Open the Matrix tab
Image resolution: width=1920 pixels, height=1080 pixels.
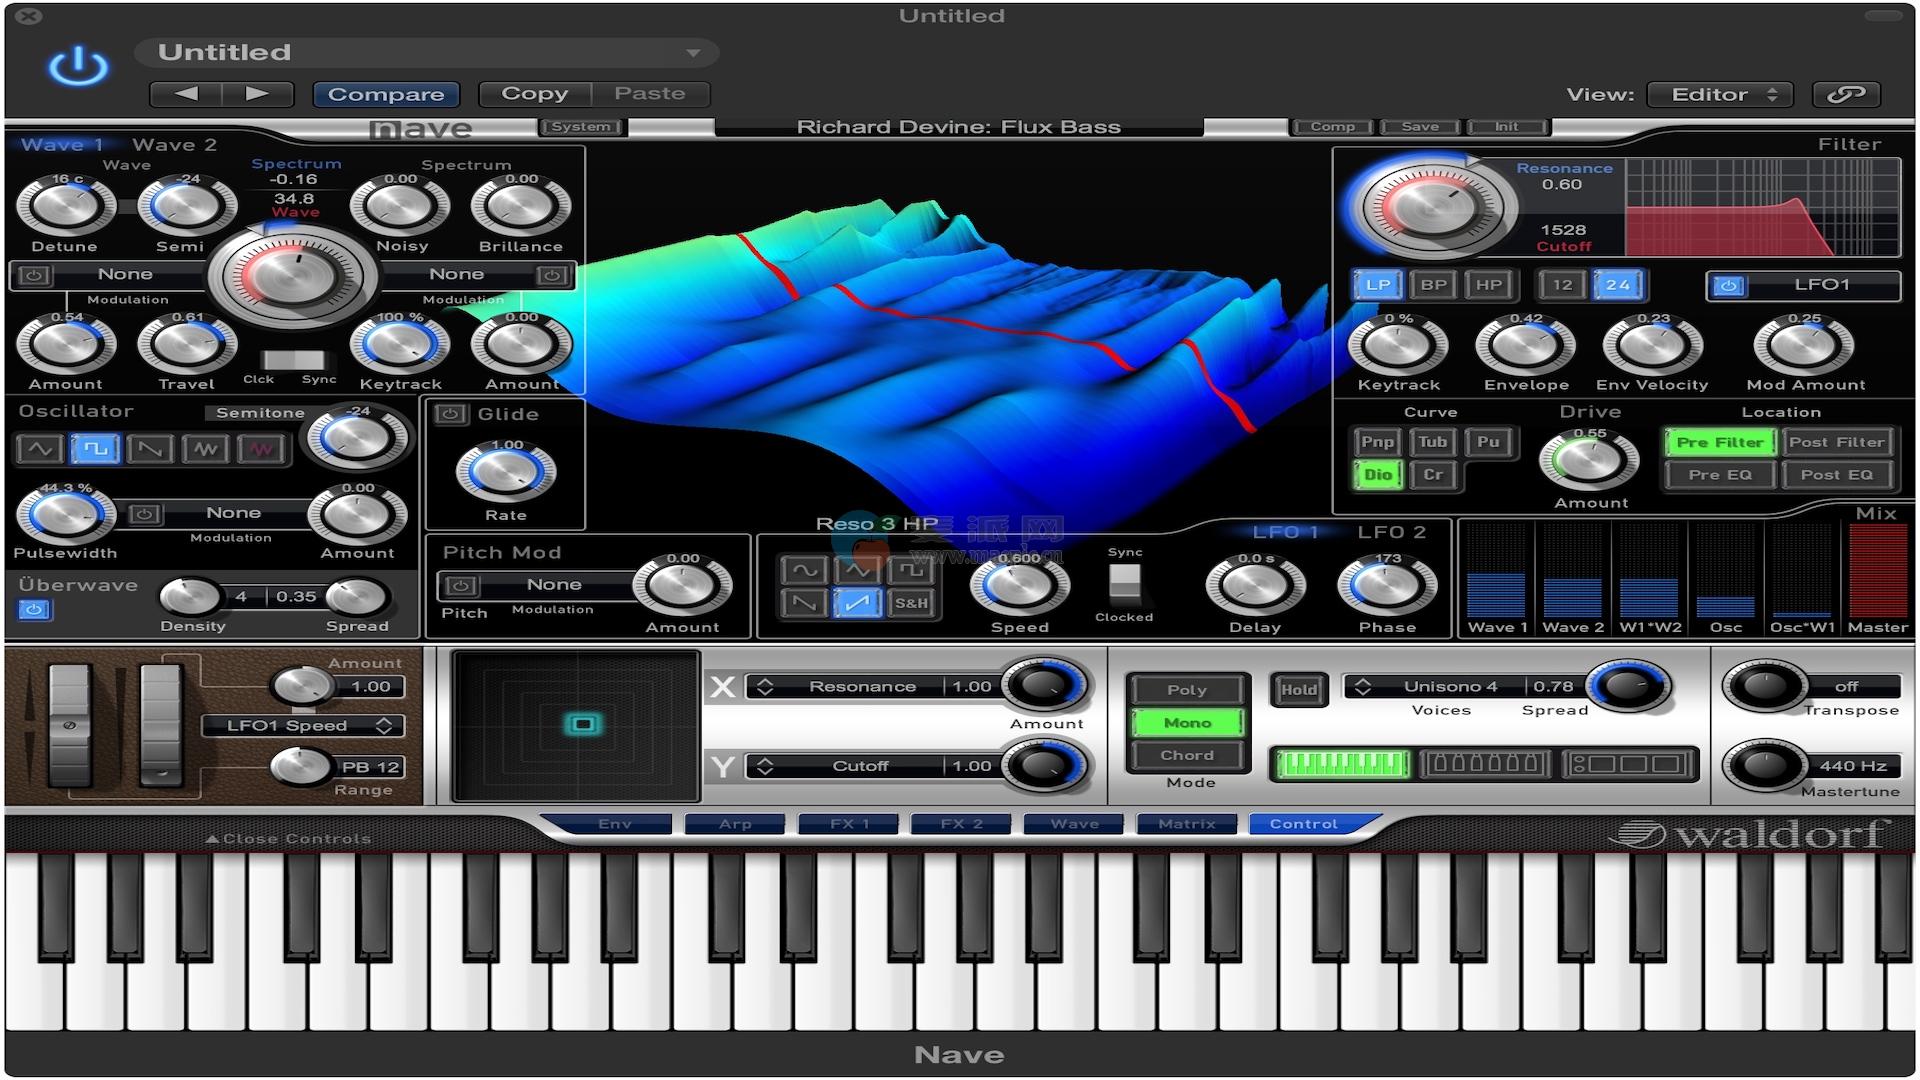pos(1186,824)
